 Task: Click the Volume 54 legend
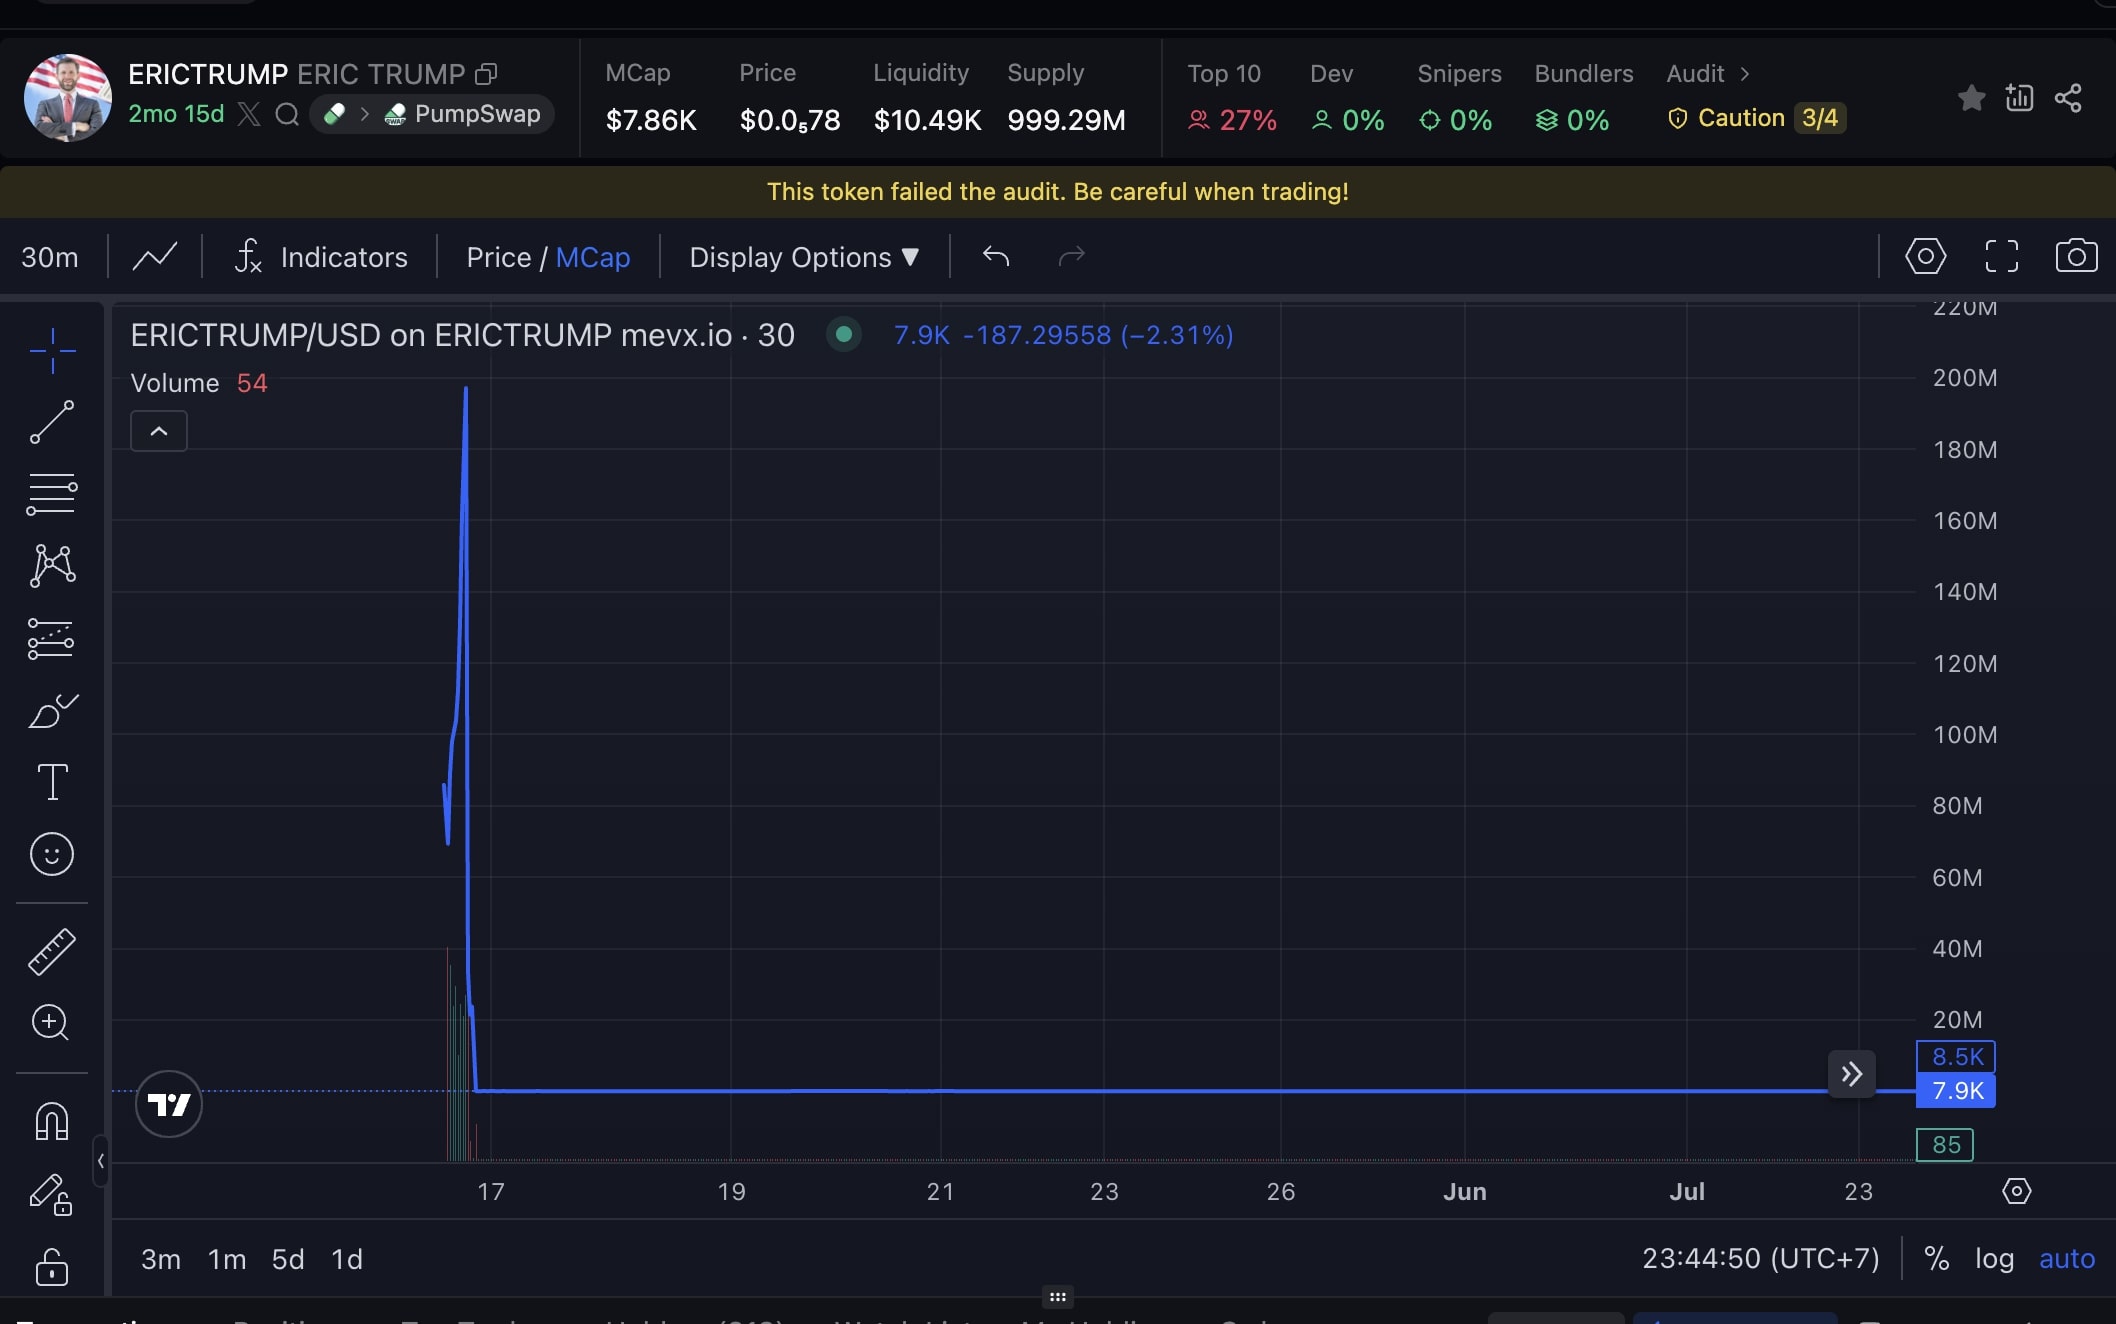coord(199,383)
